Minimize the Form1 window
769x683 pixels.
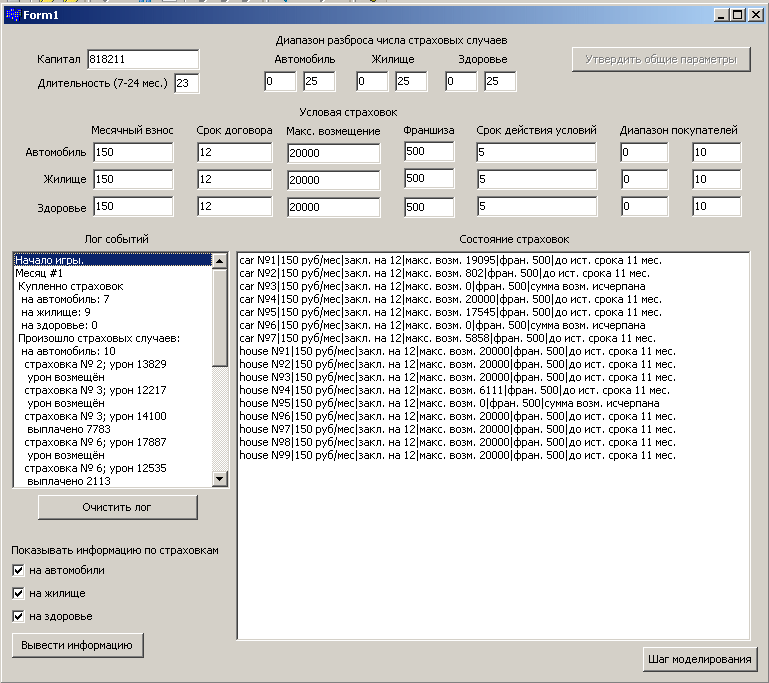coord(722,15)
